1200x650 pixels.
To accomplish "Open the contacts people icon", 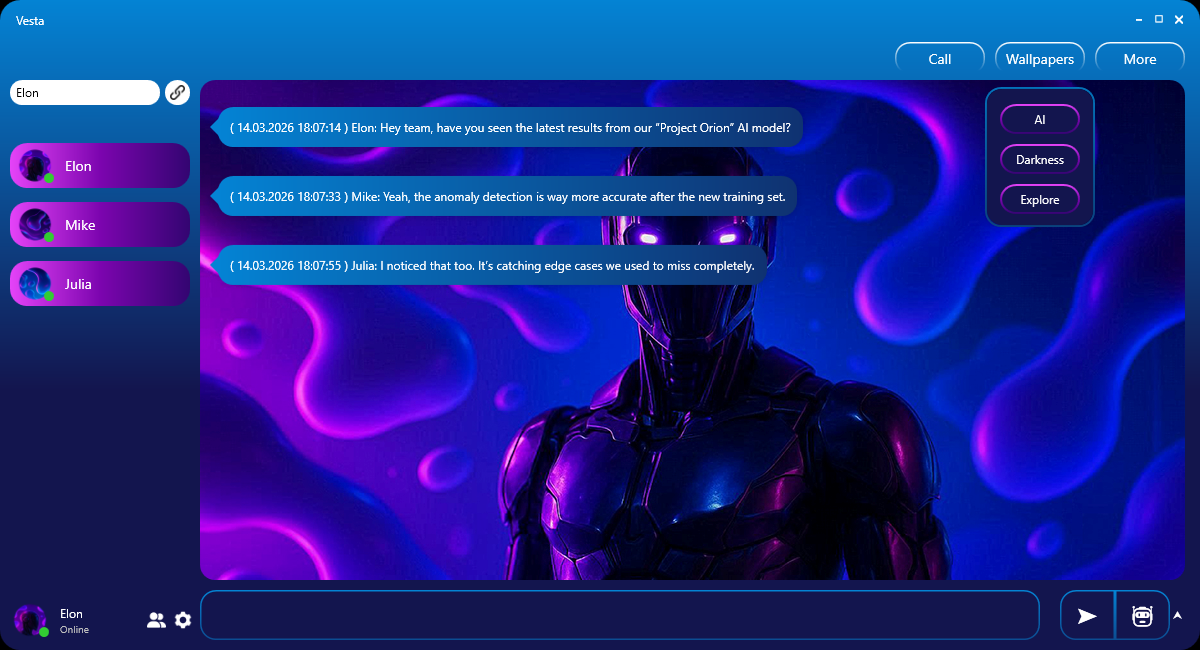I will click(x=156, y=620).
